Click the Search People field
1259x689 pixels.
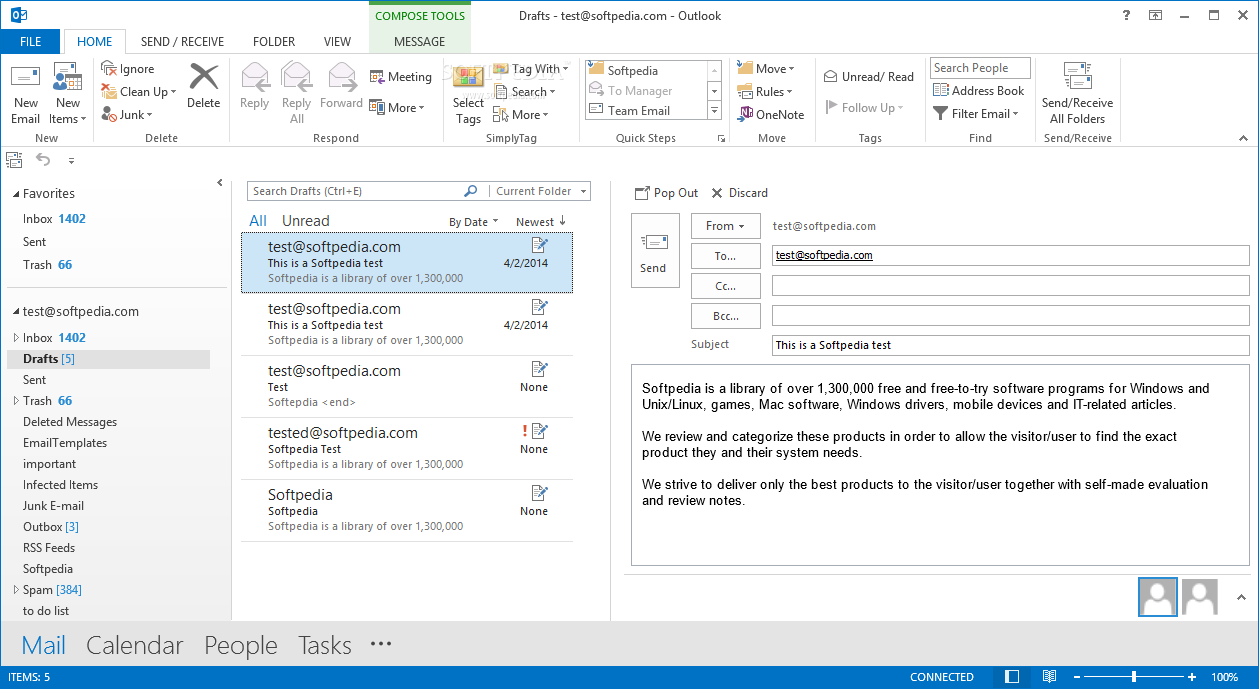[x=981, y=68]
